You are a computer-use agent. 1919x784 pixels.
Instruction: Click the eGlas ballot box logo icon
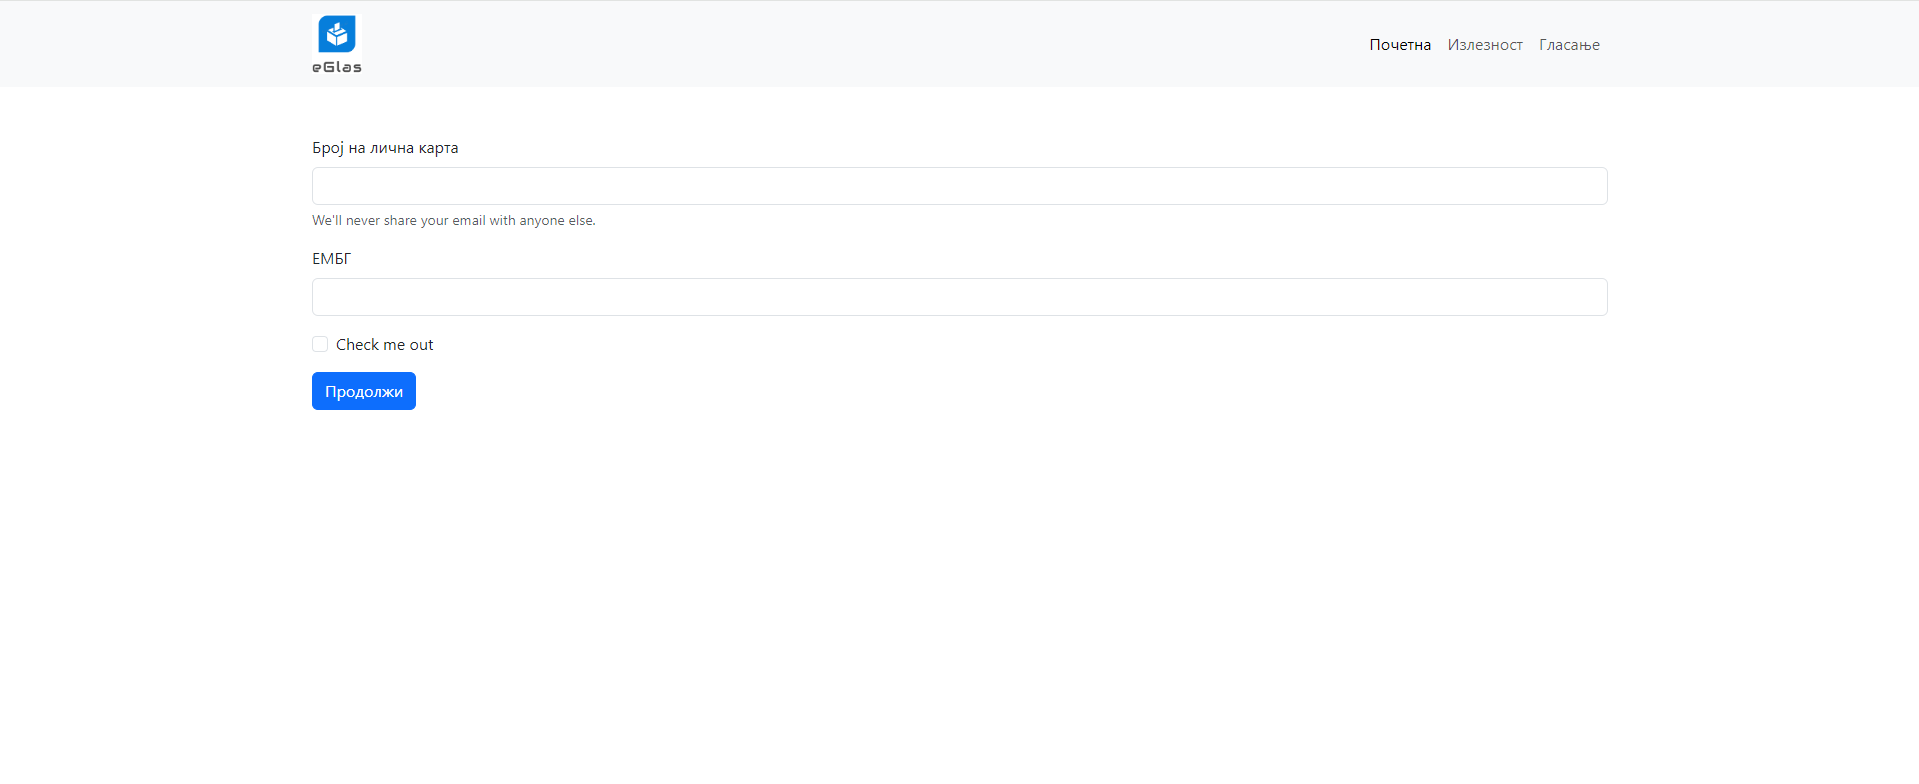(337, 34)
